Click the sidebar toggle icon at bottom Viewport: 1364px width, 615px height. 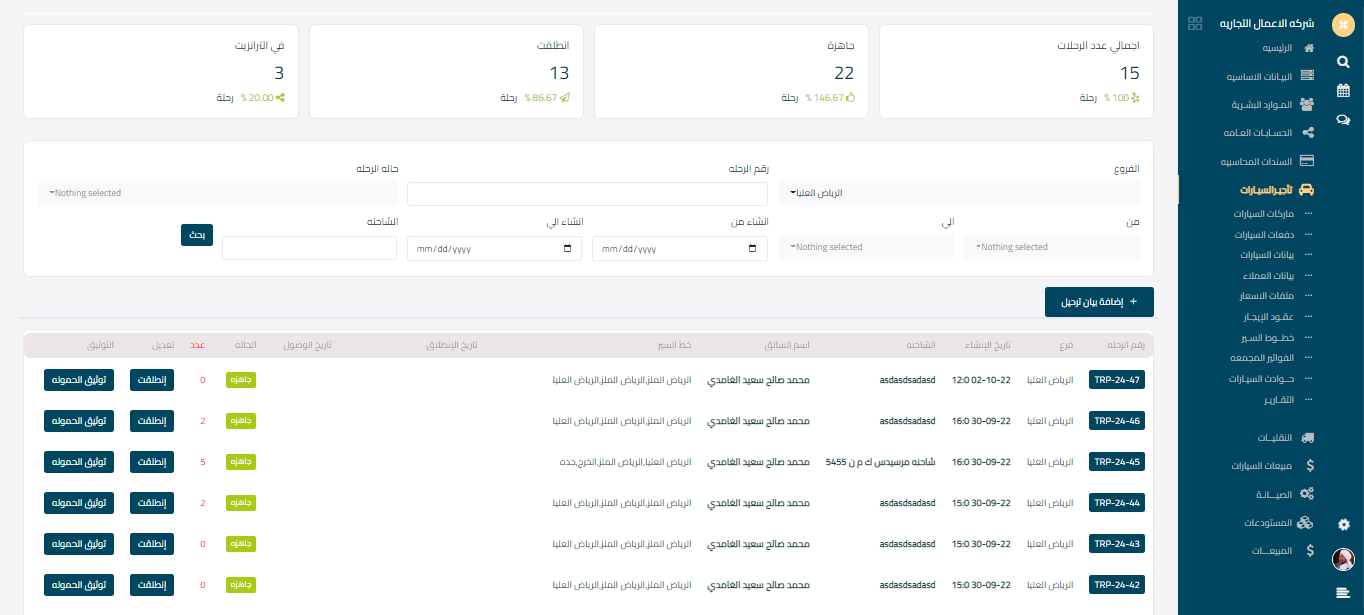(x=1343, y=593)
